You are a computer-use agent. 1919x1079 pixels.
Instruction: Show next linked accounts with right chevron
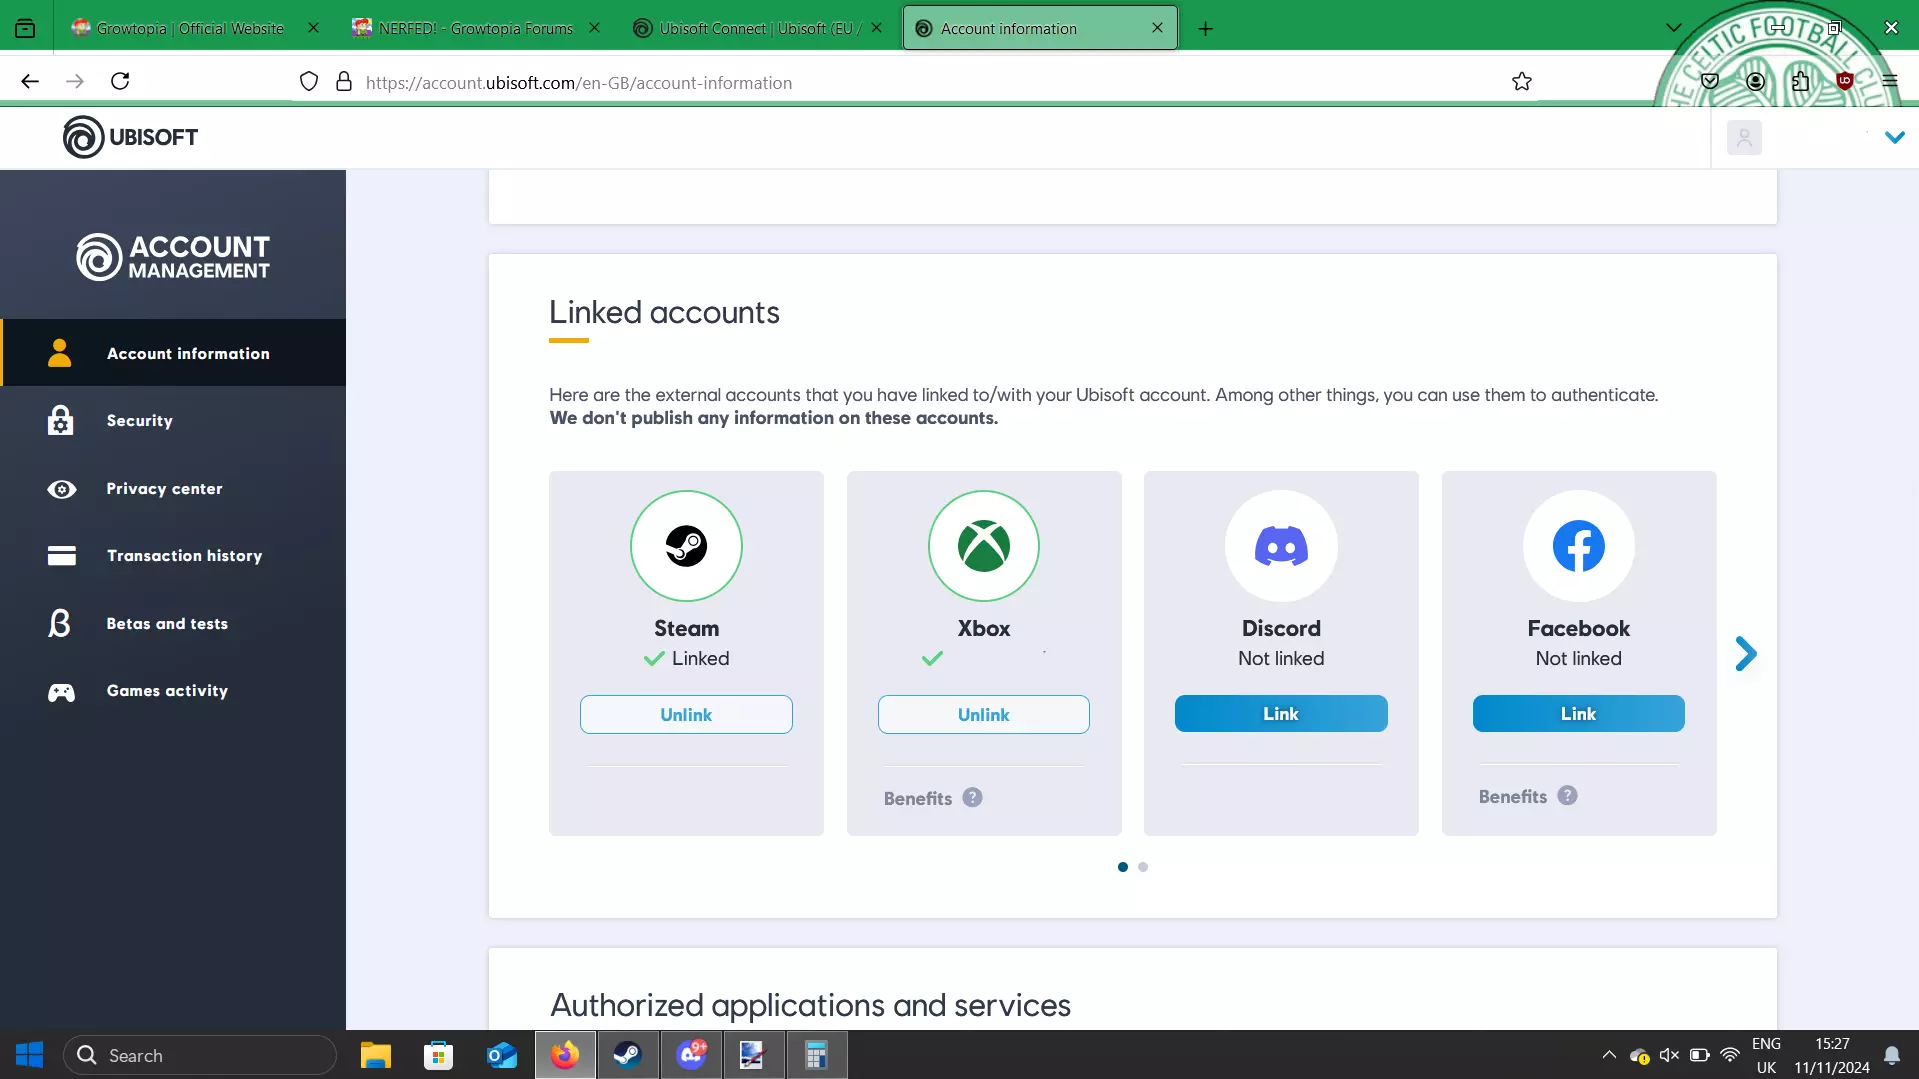pyautogui.click(x=1746, y=654)
